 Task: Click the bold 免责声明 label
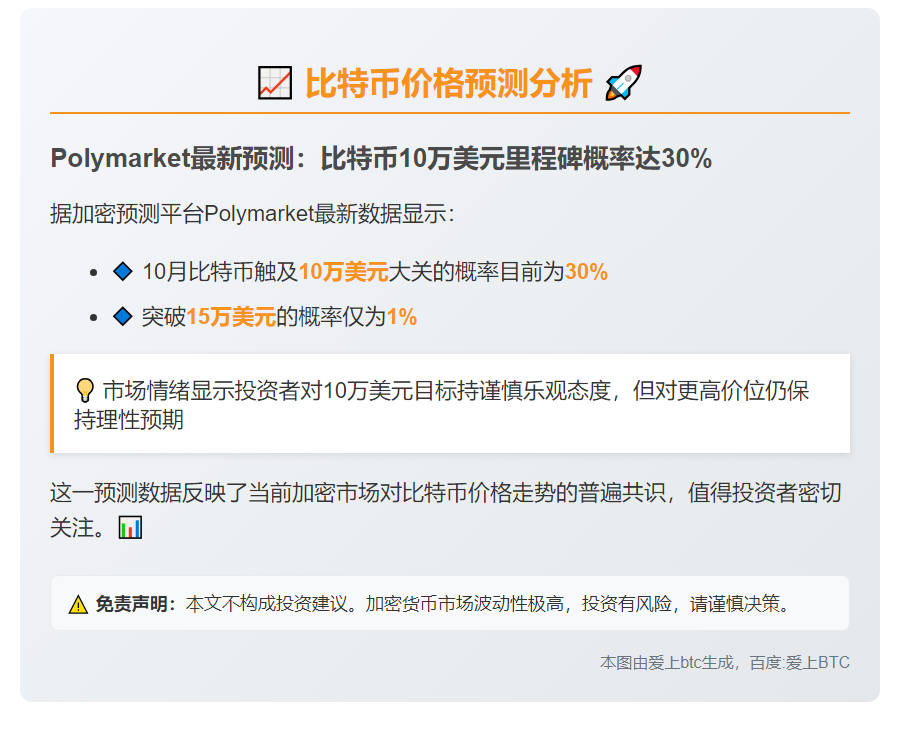(x=136, y=604)
